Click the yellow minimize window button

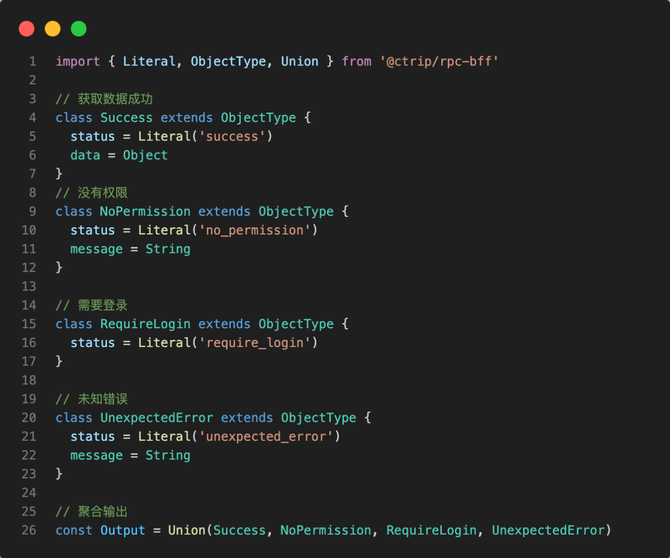(x=53, y=29)
